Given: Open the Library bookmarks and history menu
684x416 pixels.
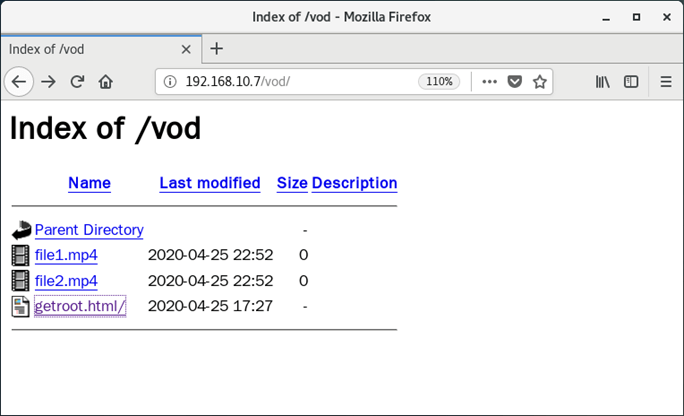Looking at the screenshot, I should [x=602, y=82].
